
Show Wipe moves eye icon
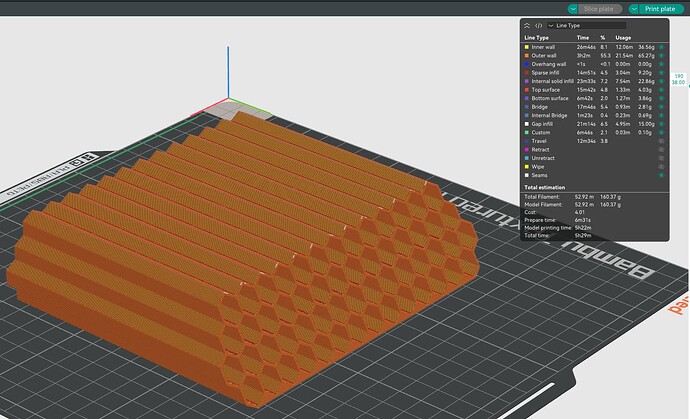(x=661, y=167)
